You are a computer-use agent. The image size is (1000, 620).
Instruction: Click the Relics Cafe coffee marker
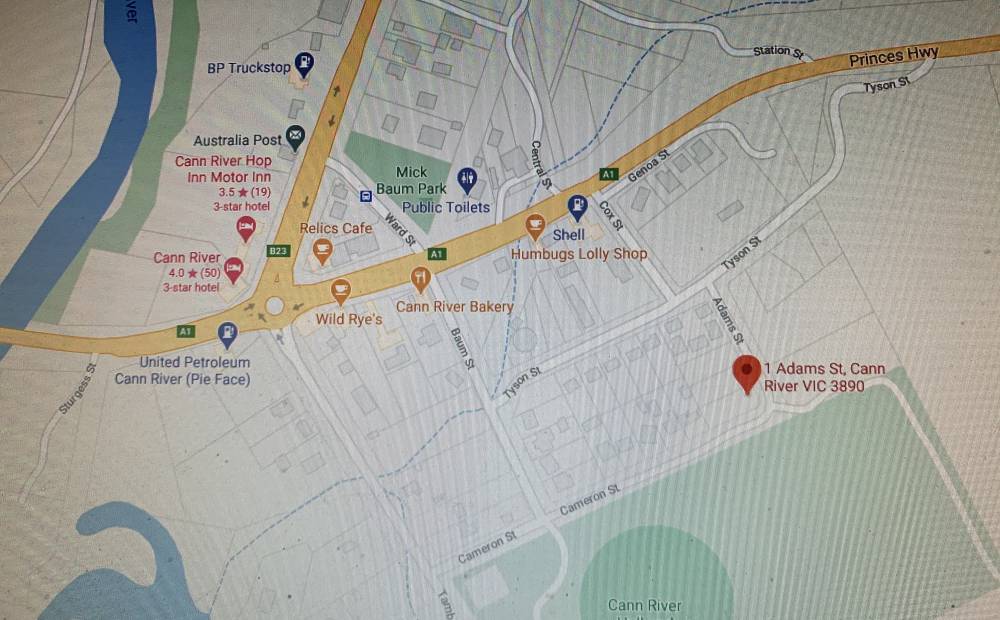323,251
